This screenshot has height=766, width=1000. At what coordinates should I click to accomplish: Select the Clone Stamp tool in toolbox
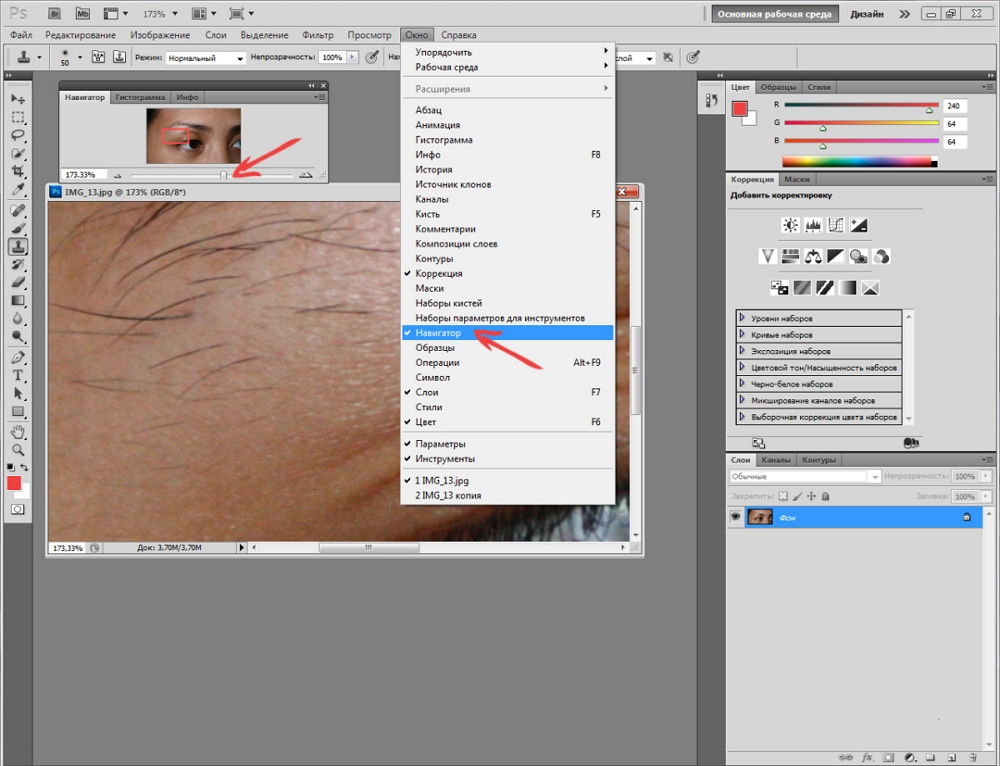tap(18, 246)
